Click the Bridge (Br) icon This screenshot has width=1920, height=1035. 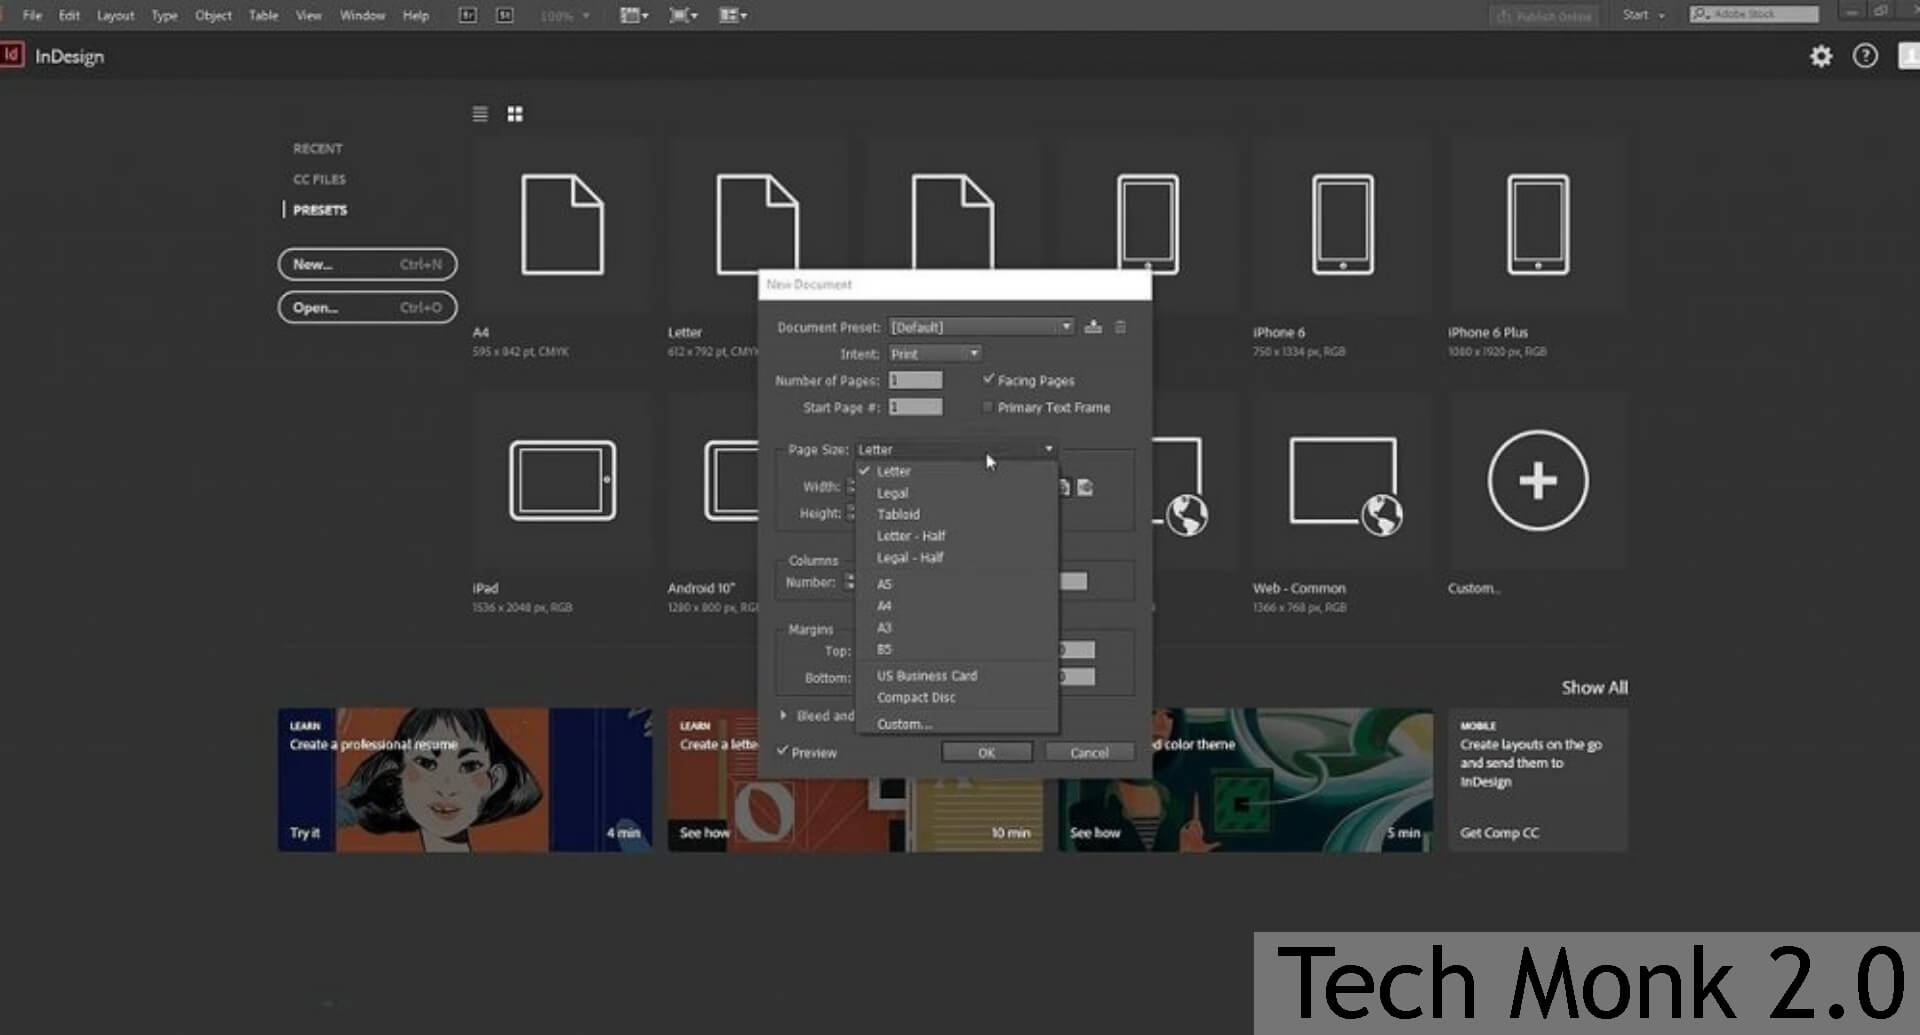coord(467,15)
